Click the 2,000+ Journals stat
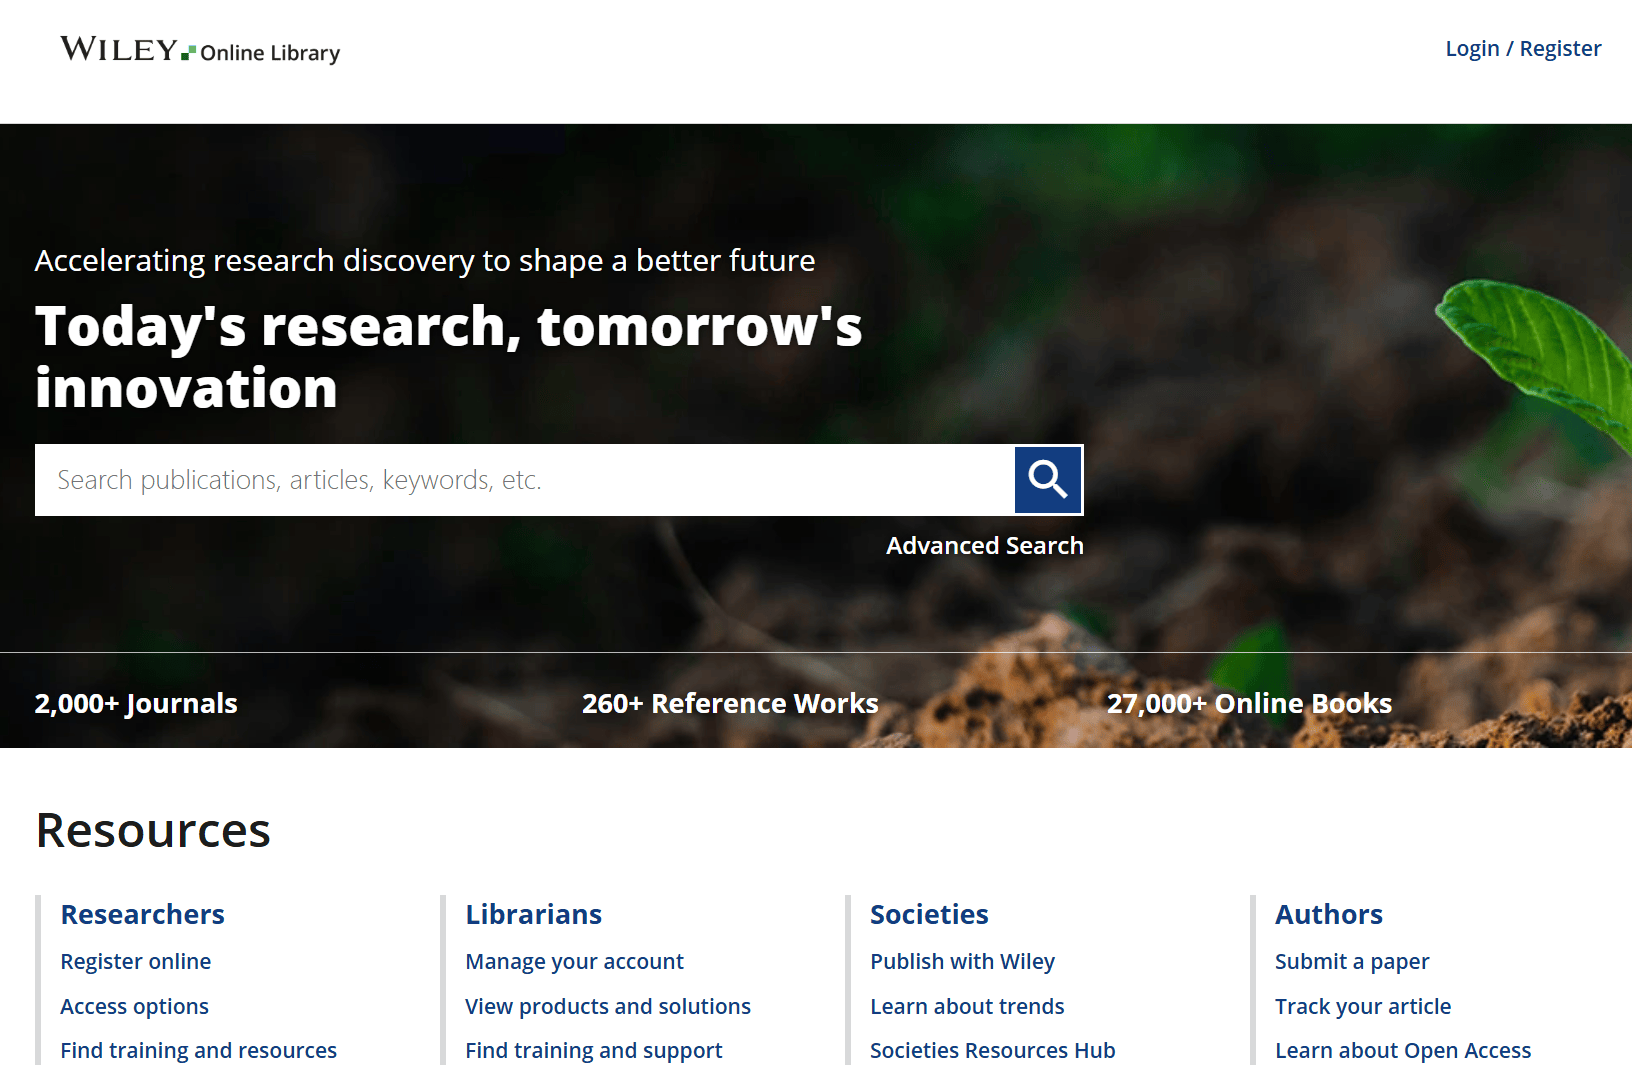 coord(136,703)
